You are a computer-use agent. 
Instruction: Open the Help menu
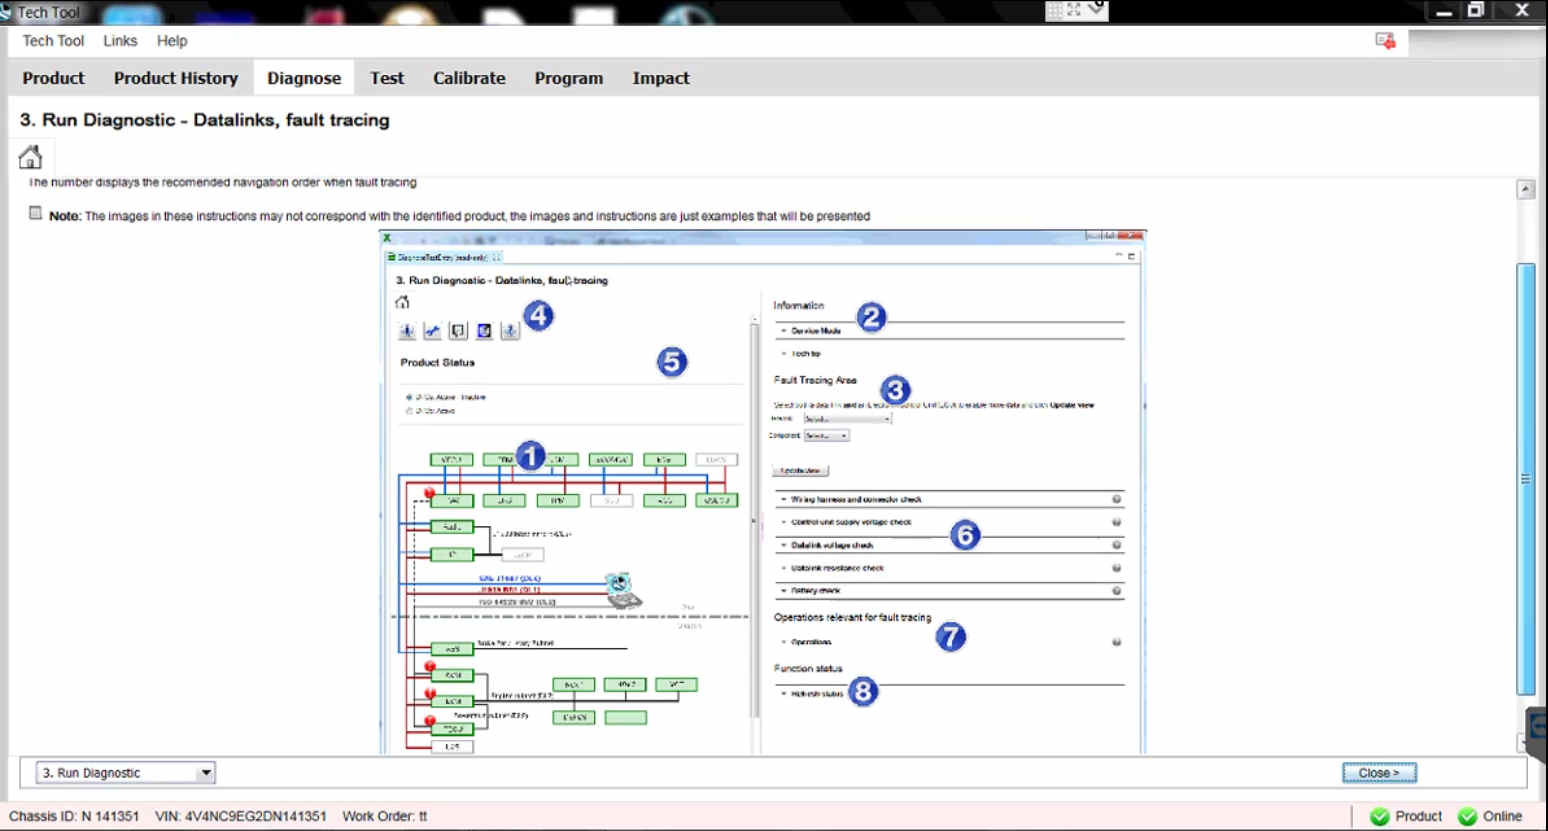172,41
